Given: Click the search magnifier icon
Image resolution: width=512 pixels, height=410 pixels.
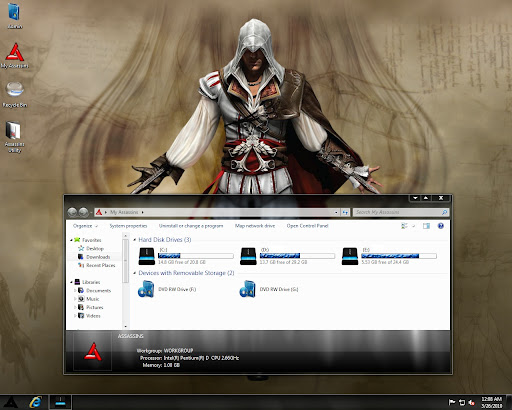Looking at the screenshot, I should (444, 212).
